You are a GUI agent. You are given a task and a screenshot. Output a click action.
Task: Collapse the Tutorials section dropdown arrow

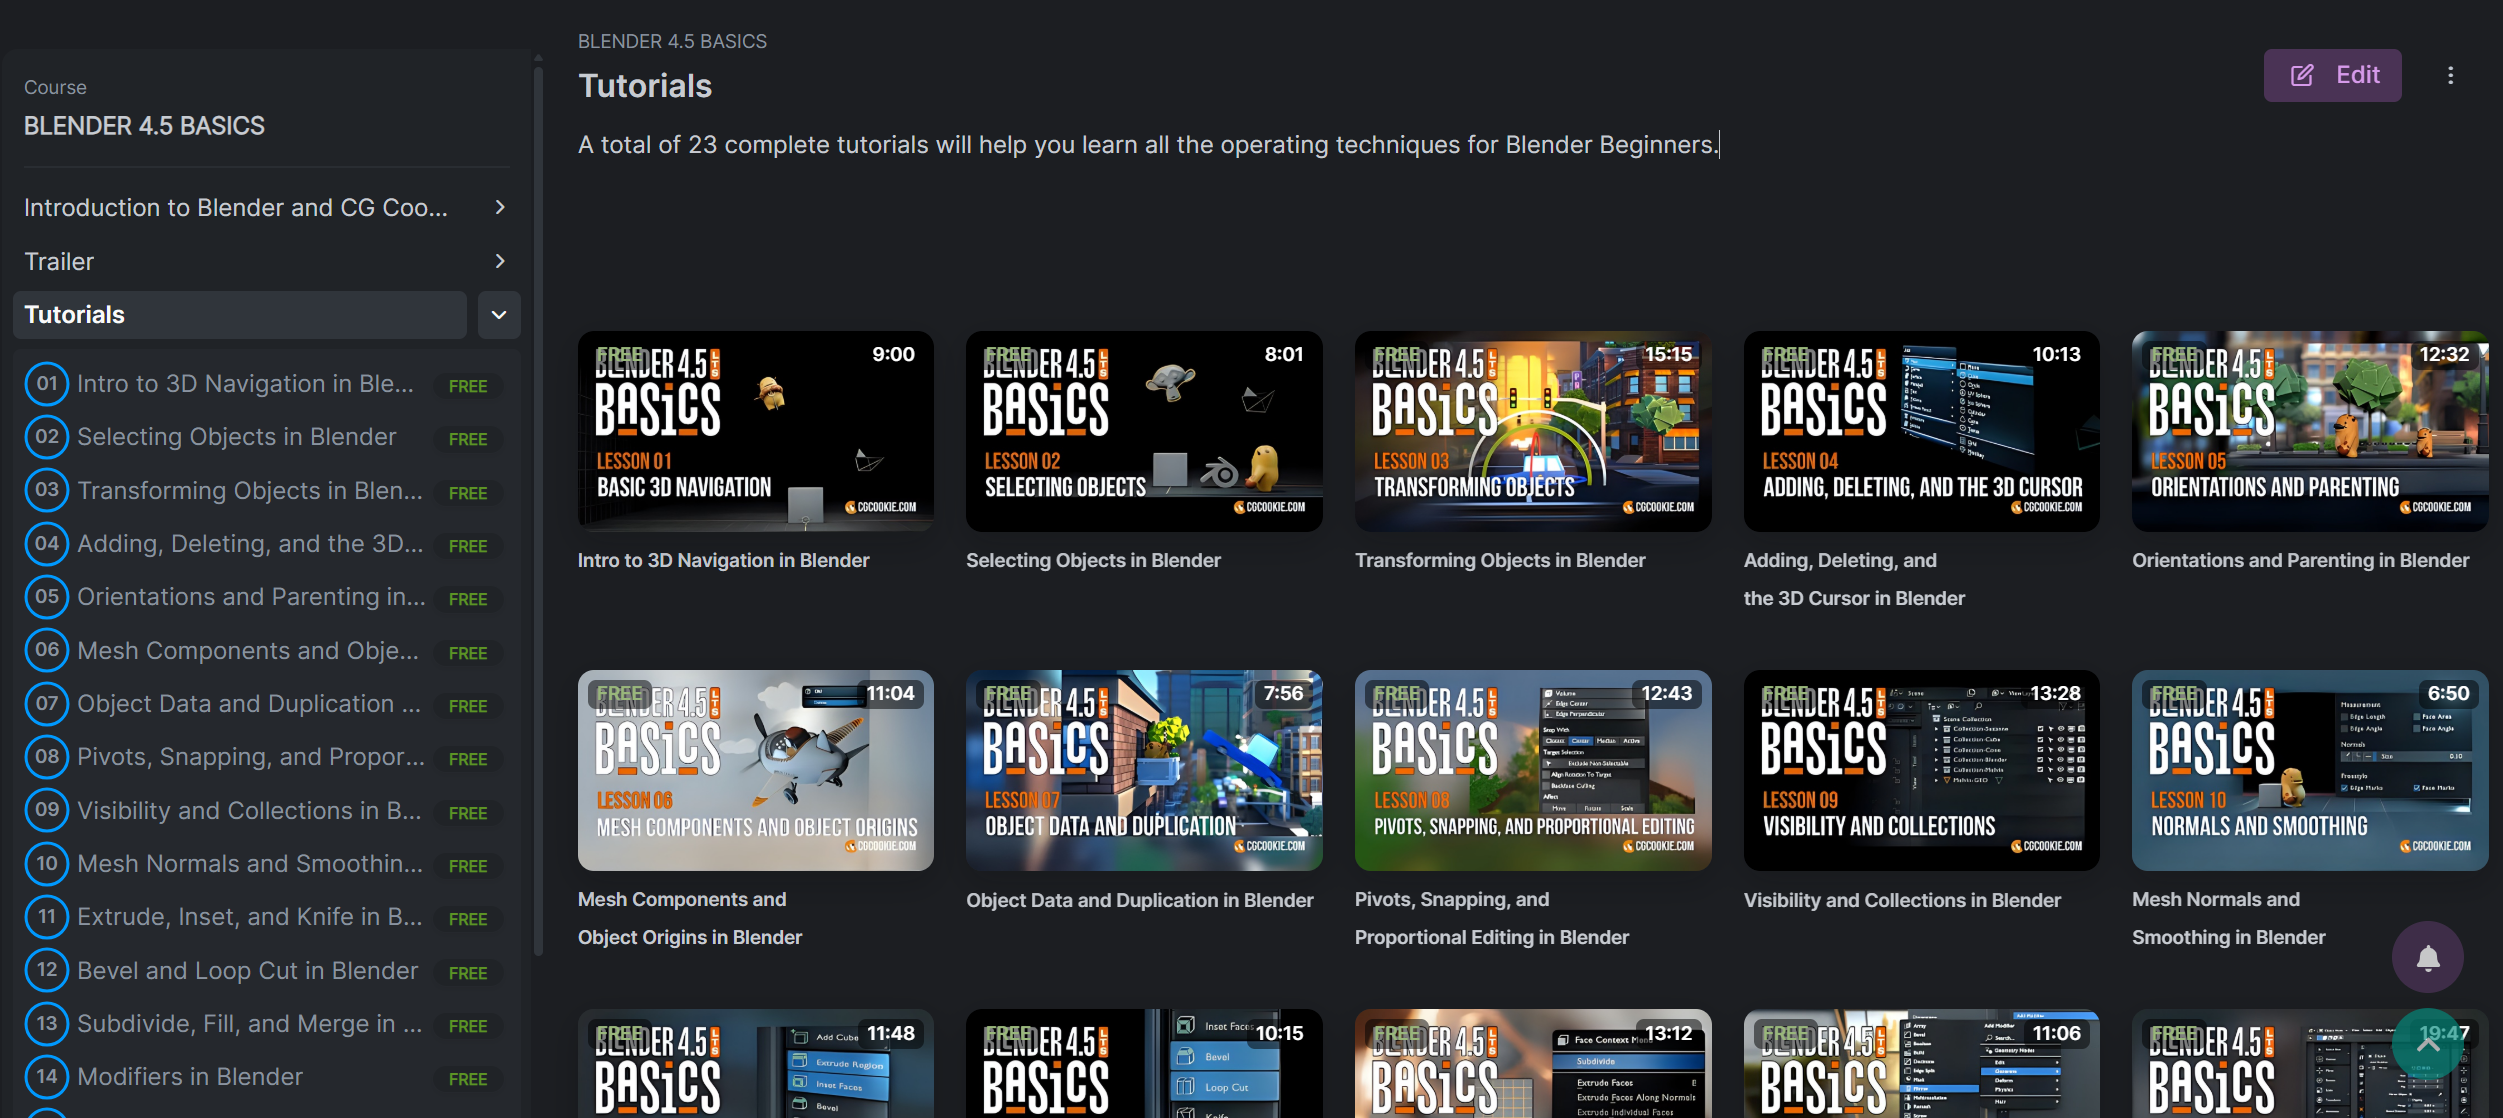coord(499,315)
